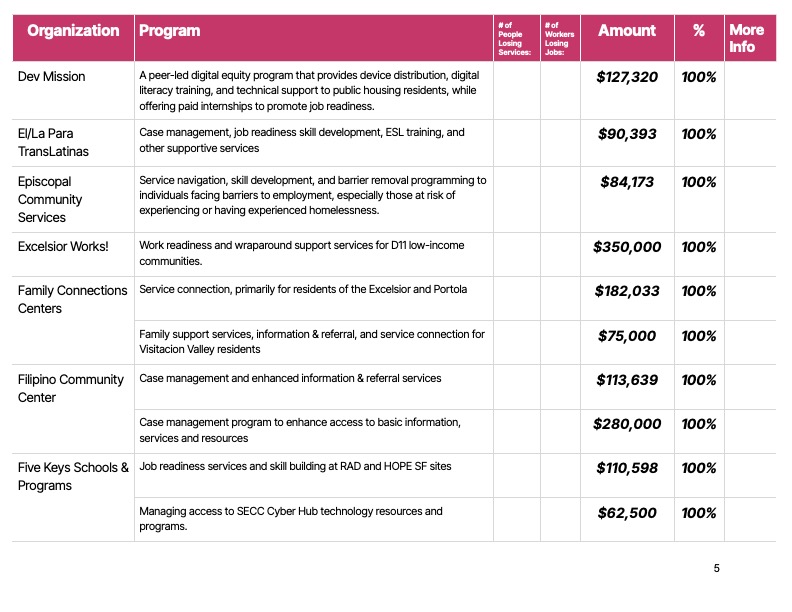Click the $350,000 amount
The image size is (792, 612).
point(627,247)
